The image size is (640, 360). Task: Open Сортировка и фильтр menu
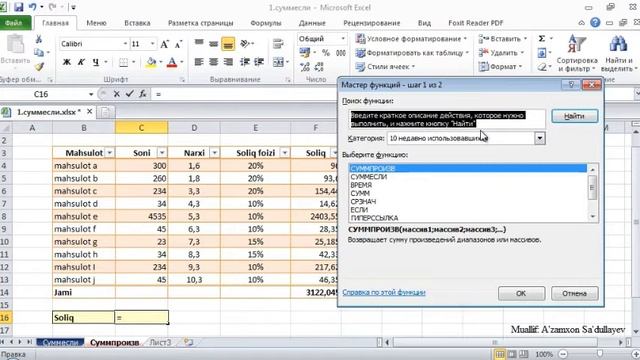(577, 53)
